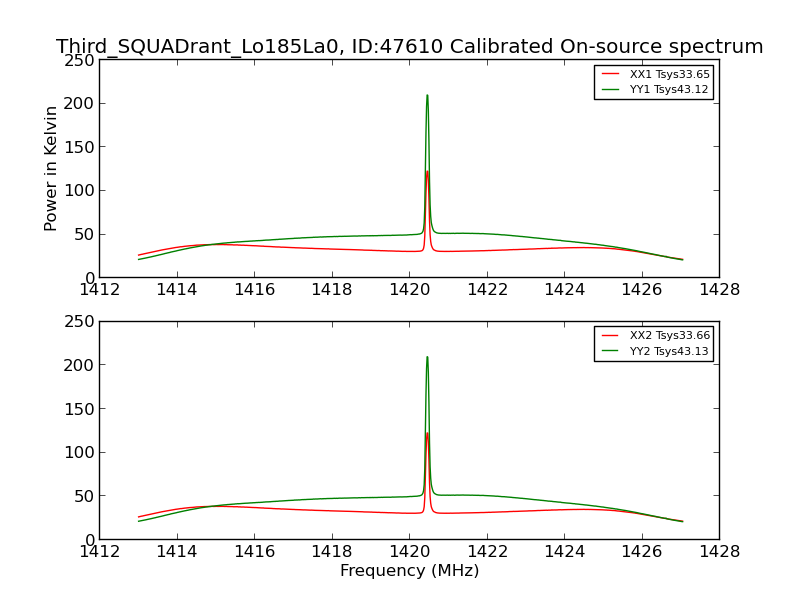Click the 100 y-tick label on top plot
Screen dimensions: 800x600
pyautogui.click(x=79, y=191)
